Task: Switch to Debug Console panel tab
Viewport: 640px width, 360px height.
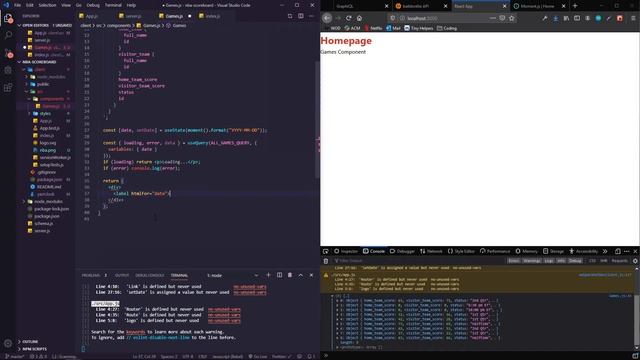Action: (149, 276)
